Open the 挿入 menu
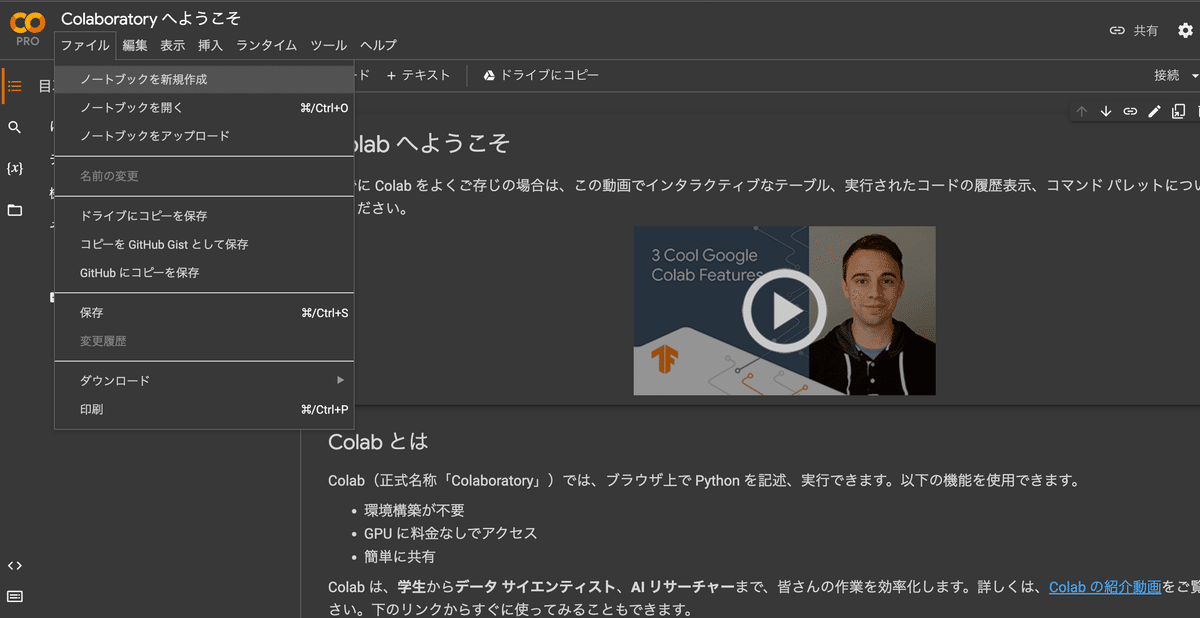This screenshot has height=618, width=1200. [x=211, y=45]
